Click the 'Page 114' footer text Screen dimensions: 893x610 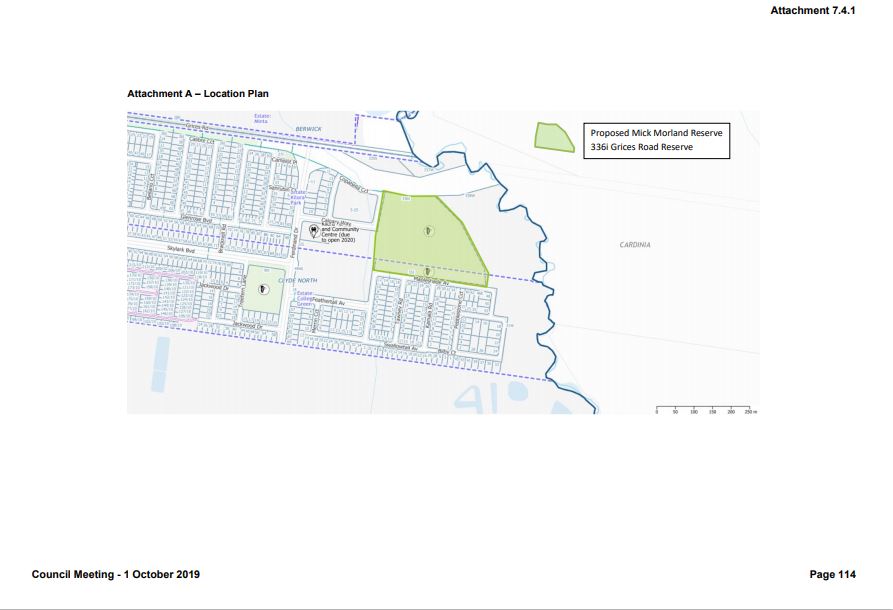832,574
